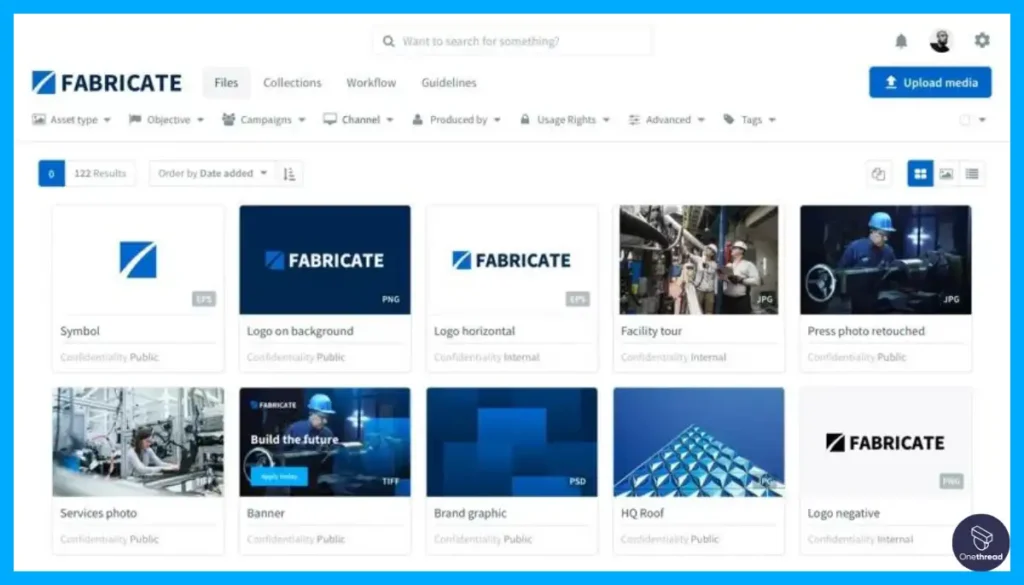Click the Usage Rights lock icon
The width and height of the screenshot is (1024, 585).
(x=524, y=119)
